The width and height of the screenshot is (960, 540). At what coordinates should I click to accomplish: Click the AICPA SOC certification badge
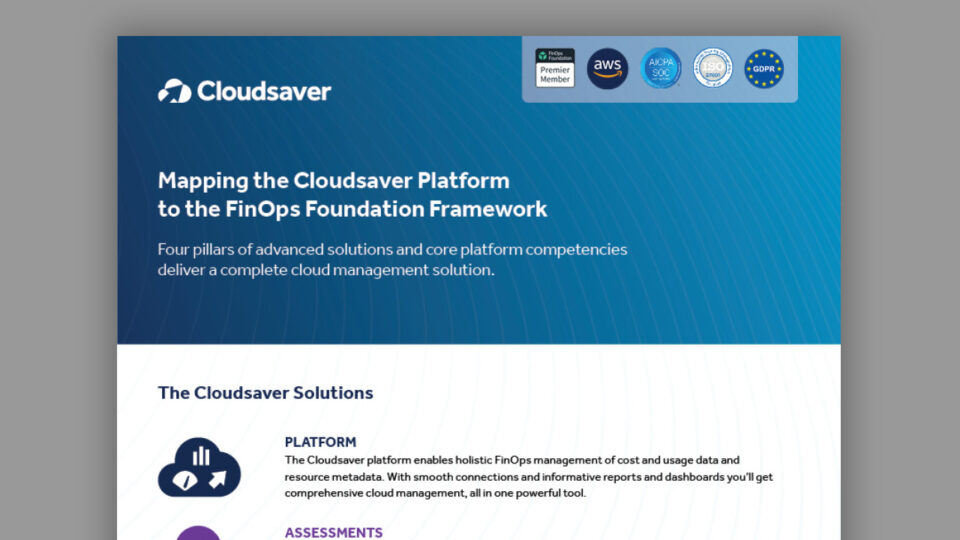coord(661,69)
